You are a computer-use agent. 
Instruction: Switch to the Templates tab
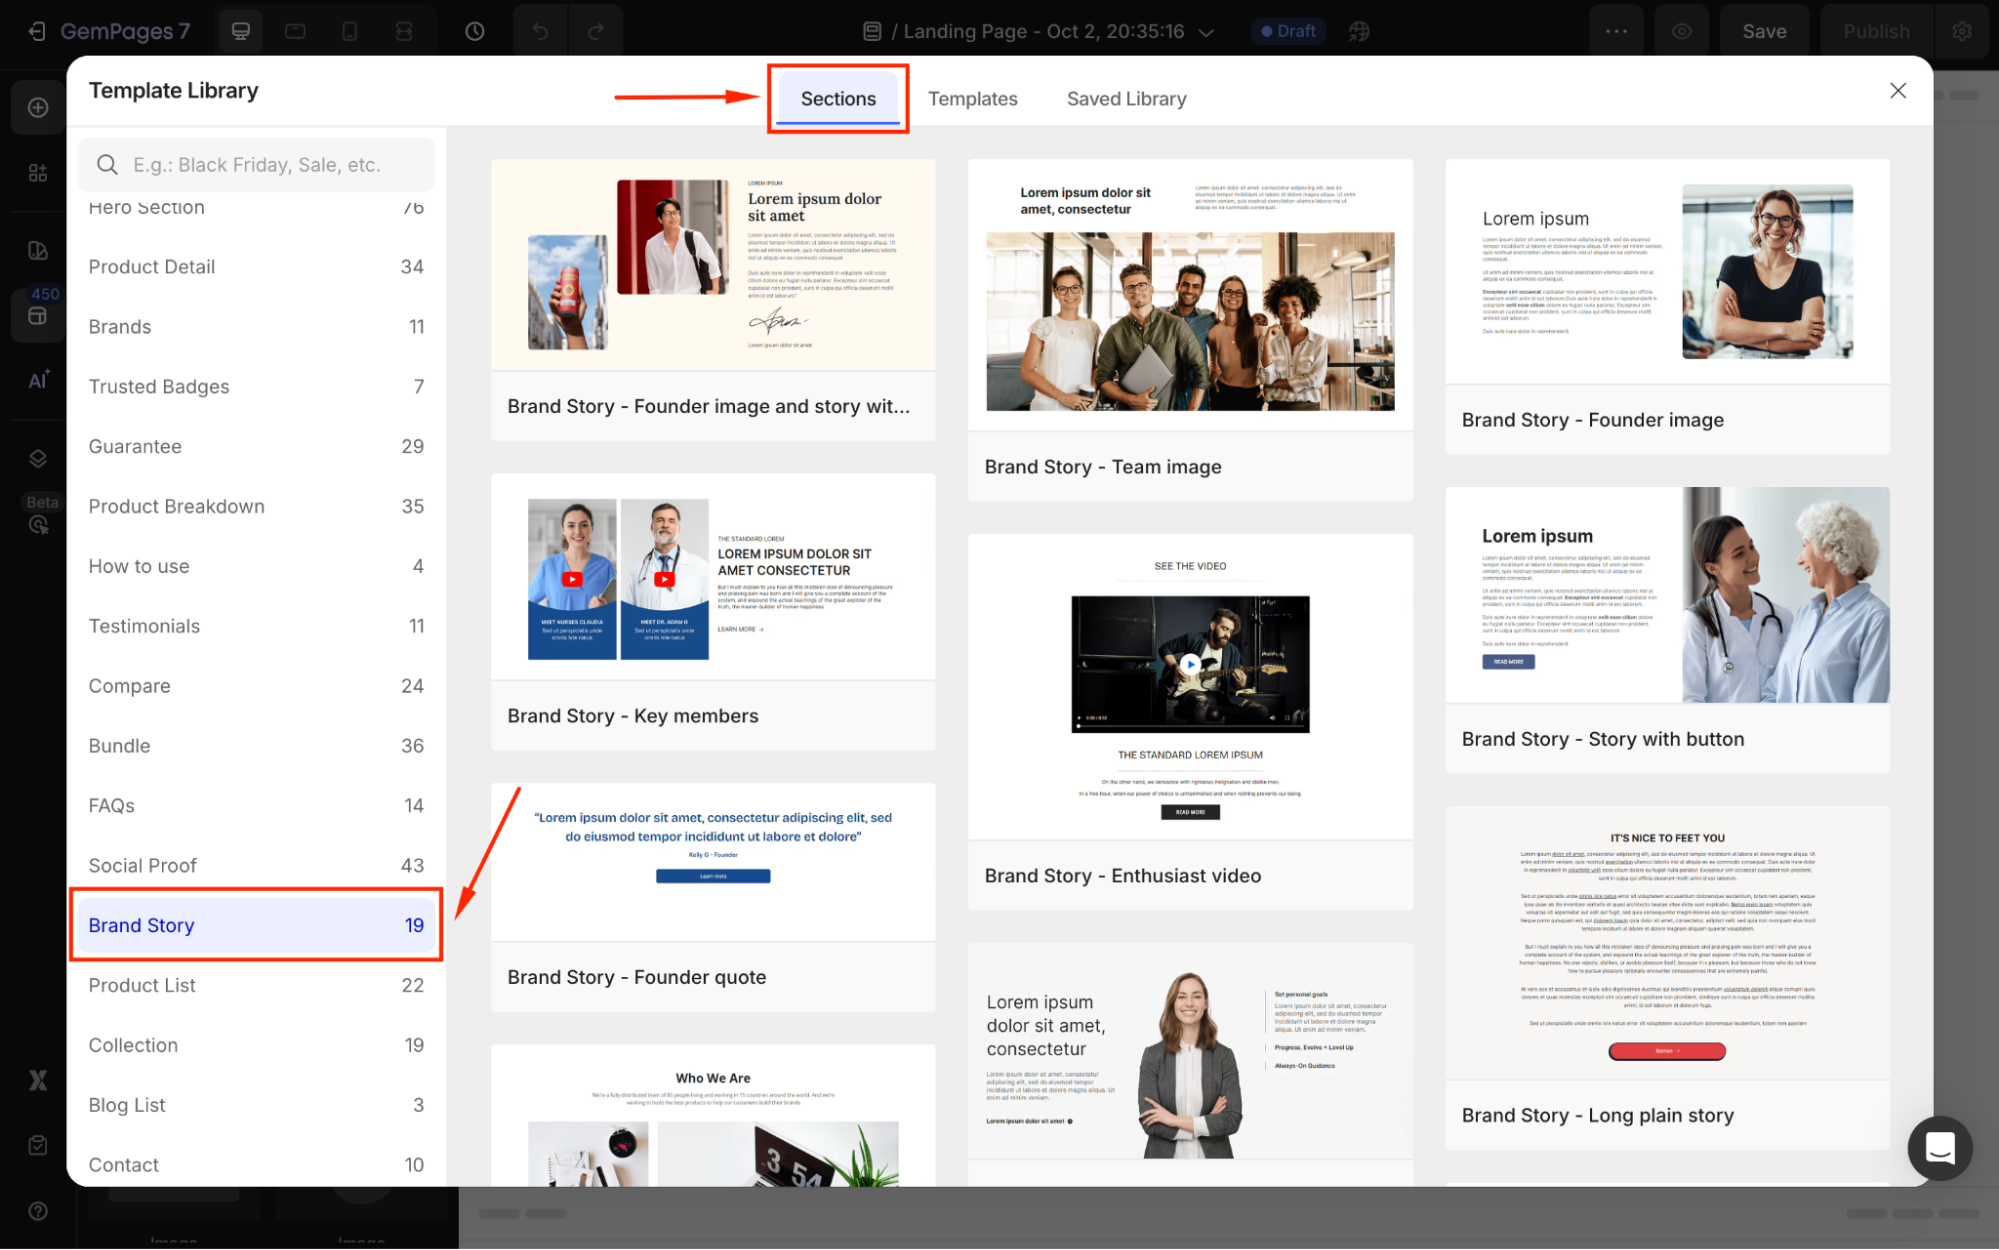point(972,99)
